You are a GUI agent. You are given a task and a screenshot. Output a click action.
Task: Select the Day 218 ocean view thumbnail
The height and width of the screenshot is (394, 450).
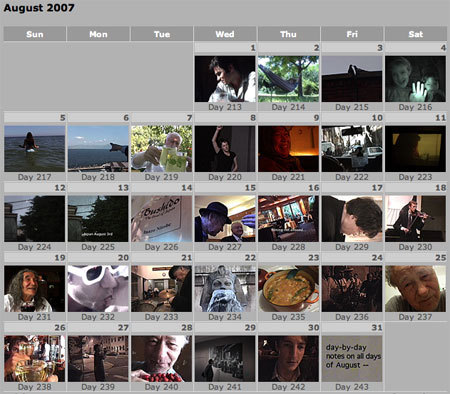98,149
